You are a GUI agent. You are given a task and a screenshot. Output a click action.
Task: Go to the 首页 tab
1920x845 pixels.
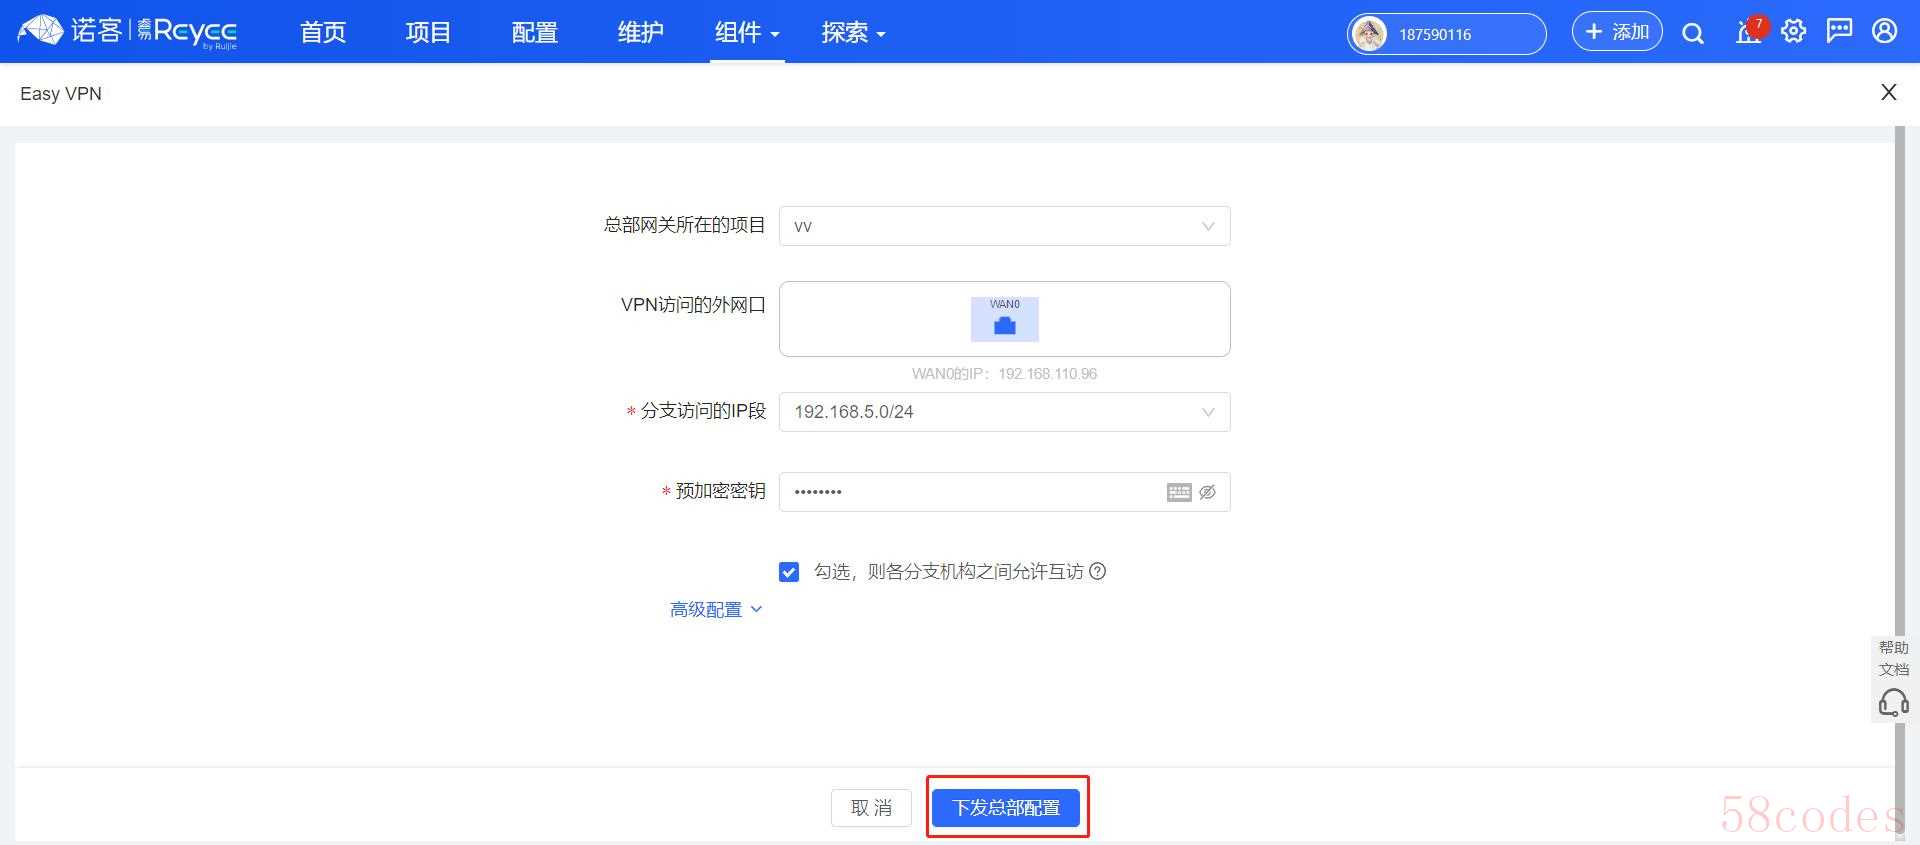pyautogui.click(x=323, y=33)
